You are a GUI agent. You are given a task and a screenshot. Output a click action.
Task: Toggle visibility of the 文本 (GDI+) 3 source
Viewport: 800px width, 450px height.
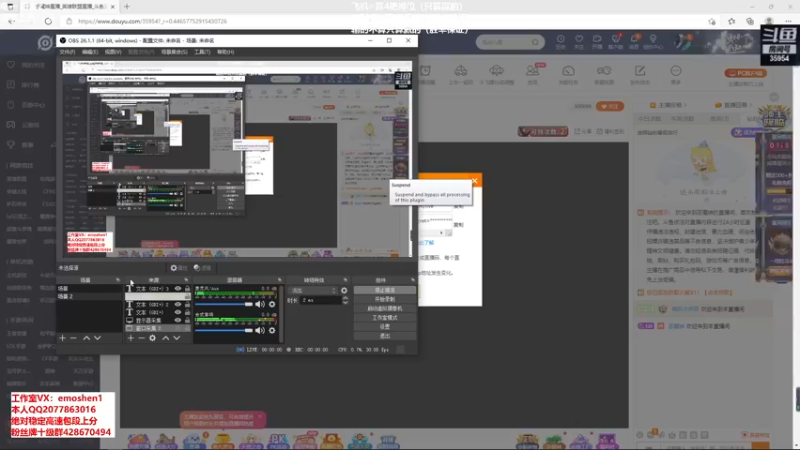click(178, 289)
